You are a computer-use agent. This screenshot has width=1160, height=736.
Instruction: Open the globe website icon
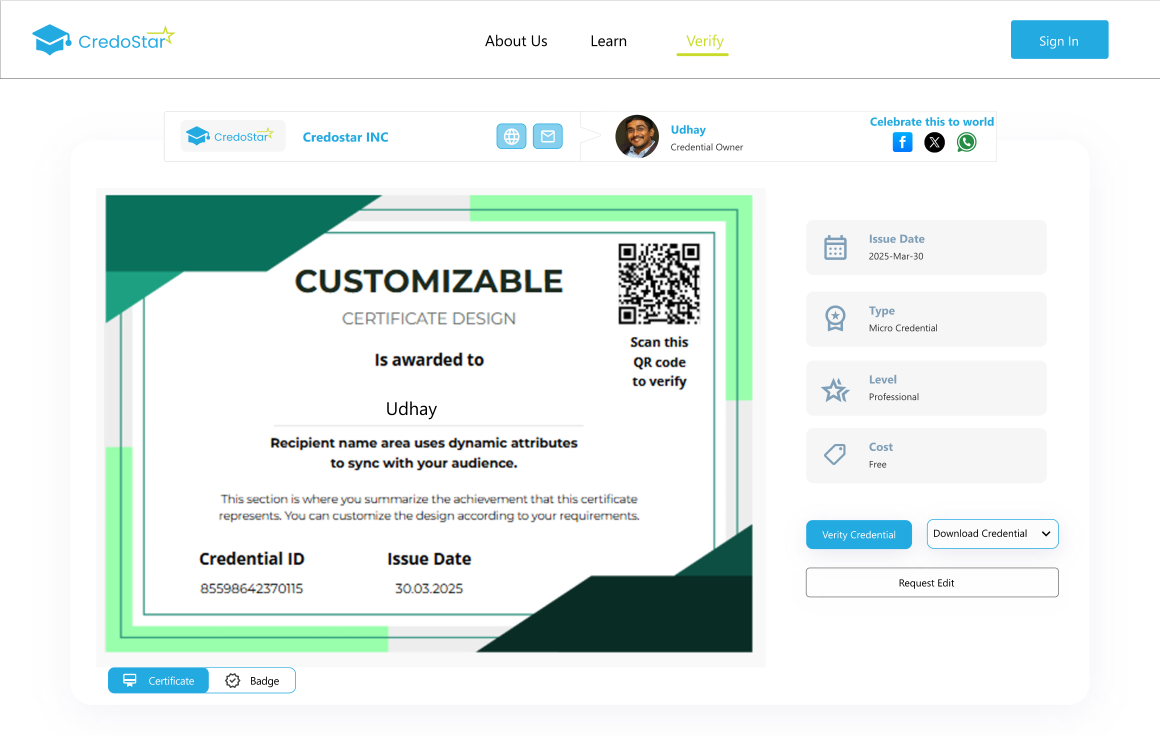(x=512, y=137)
